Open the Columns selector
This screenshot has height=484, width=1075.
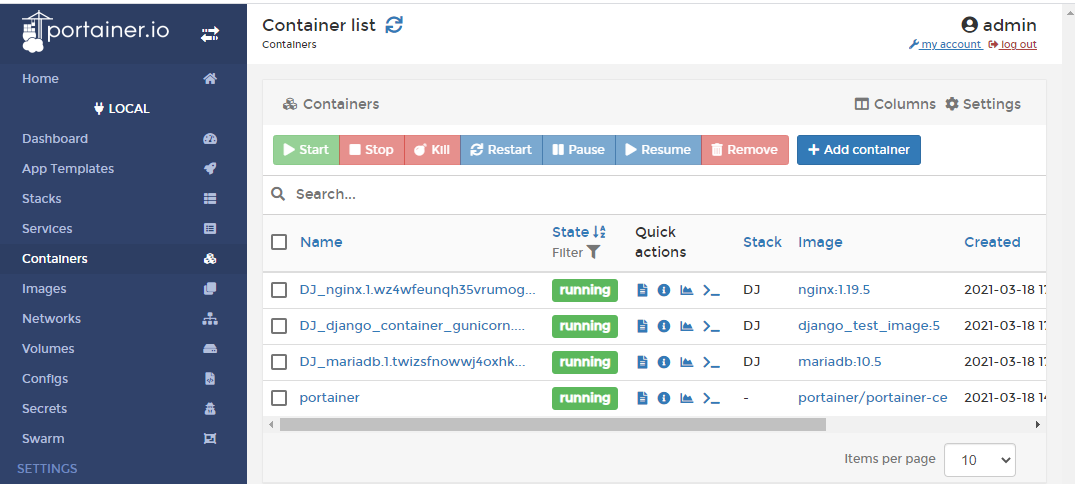[x=895, y=104]
